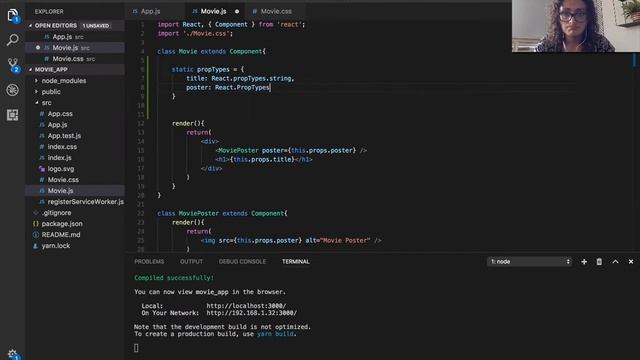Open the DEBUG CONSOLE panel tab
The image size is (640, 360).
click(242, 262)
